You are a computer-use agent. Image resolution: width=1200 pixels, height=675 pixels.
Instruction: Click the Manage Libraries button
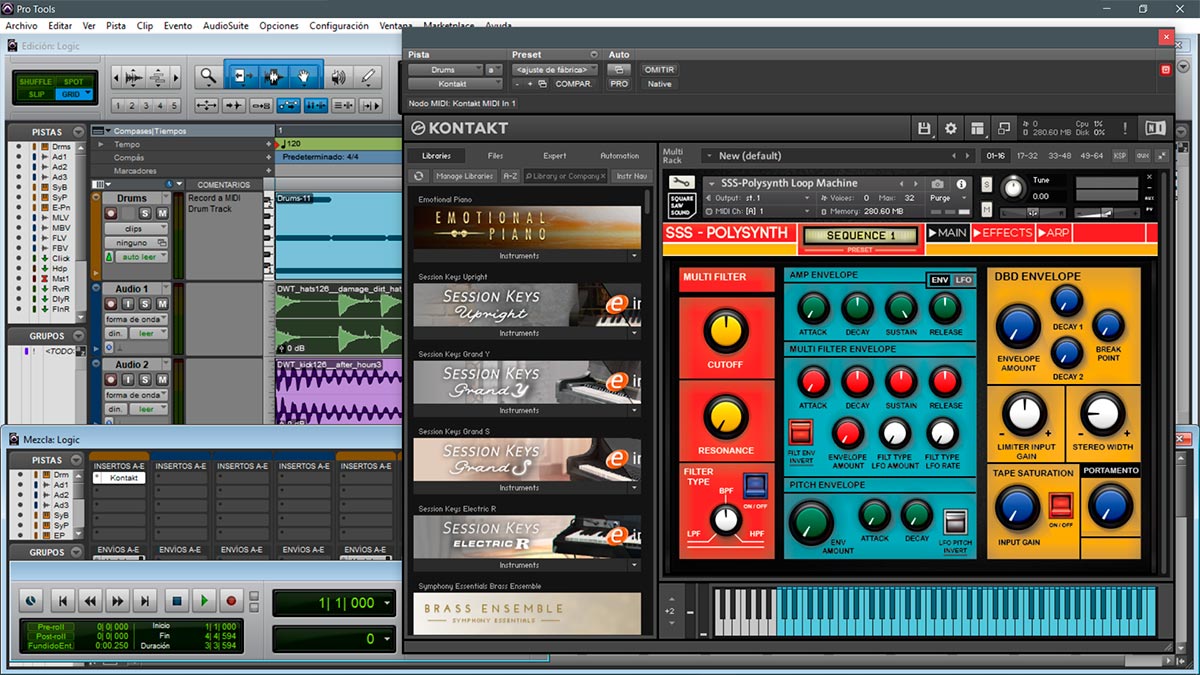(x=464, y=176)
